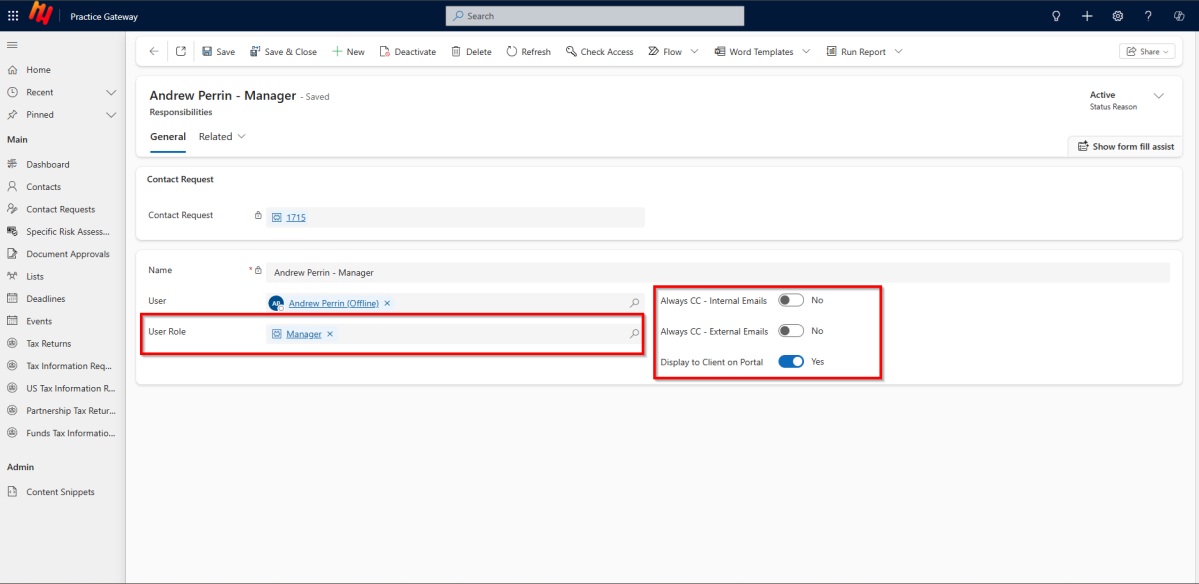Open Contact Requests in sidebar
Viewport: 1199px width, 584px height.
(x=62, y=209)
